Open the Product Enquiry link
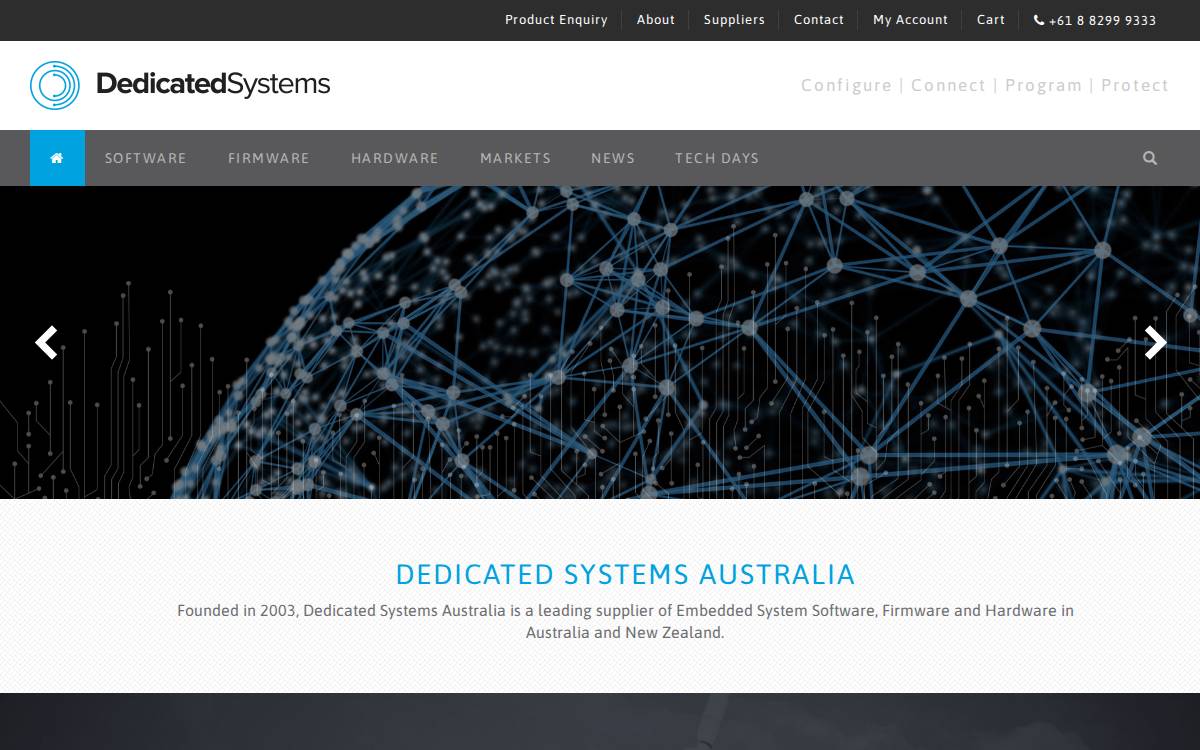This screenshot has height=750, width=1200. (556, 20)
